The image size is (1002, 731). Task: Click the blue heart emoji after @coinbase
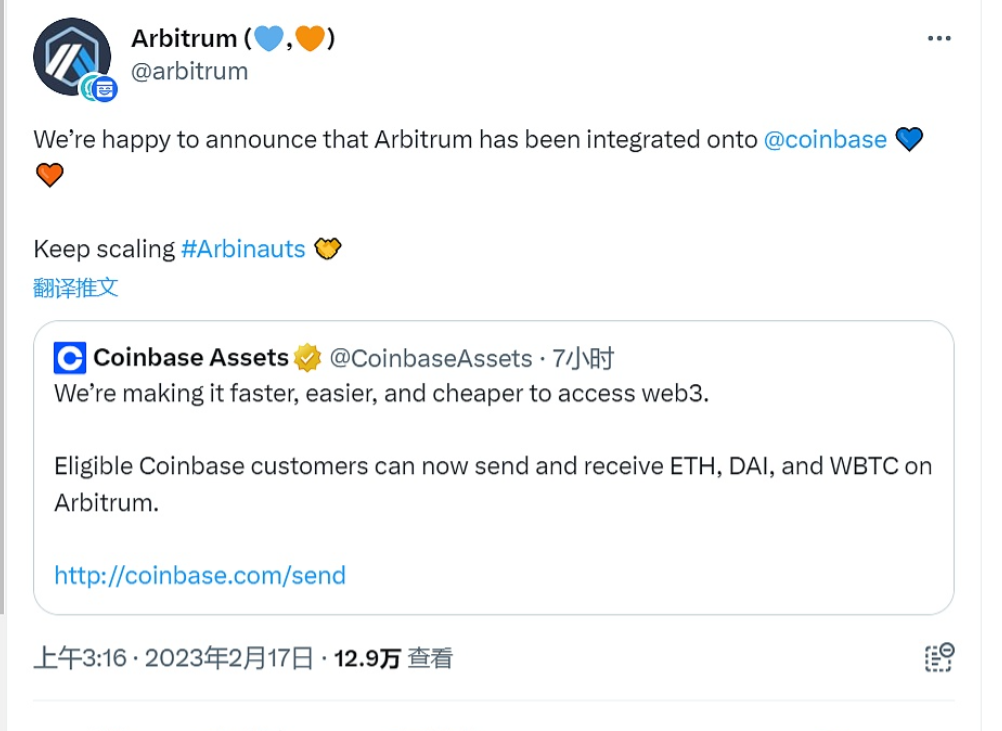pyautogui.click(x=908, y=139)
